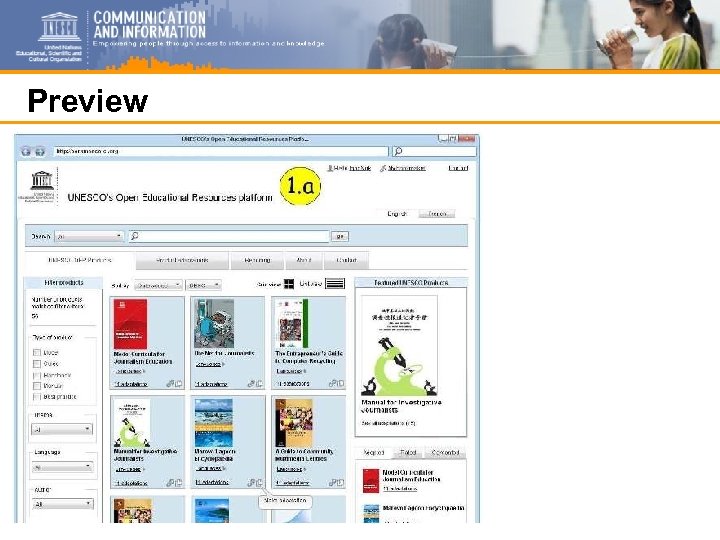Open The Net for Journalists cover thumbnail
Image resolution: width=720 pixels, height=540 pixels.
(214, 324)
